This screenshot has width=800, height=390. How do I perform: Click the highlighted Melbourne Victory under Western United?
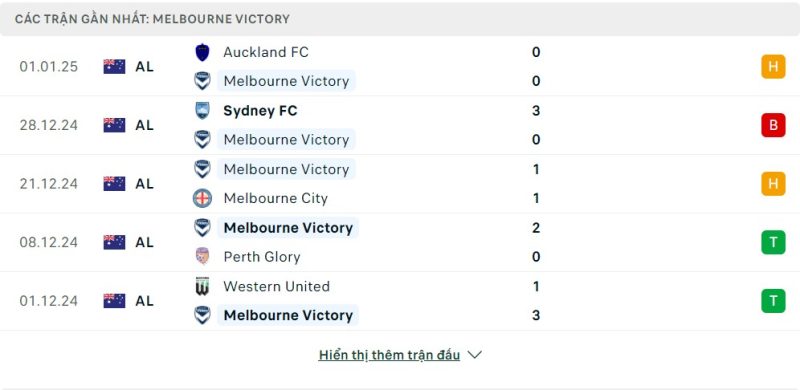(288, 315)
